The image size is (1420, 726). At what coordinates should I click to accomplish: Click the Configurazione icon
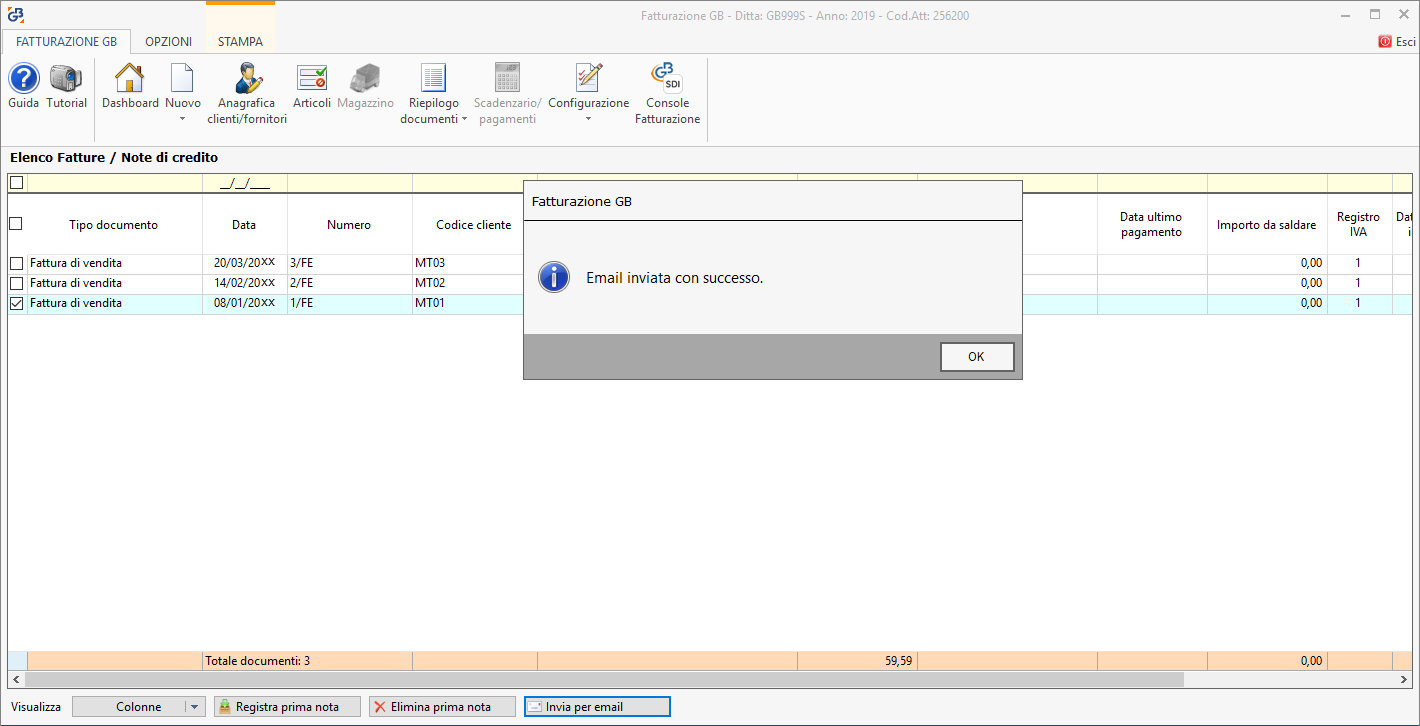pyautogui.click(x=588, y=79)
